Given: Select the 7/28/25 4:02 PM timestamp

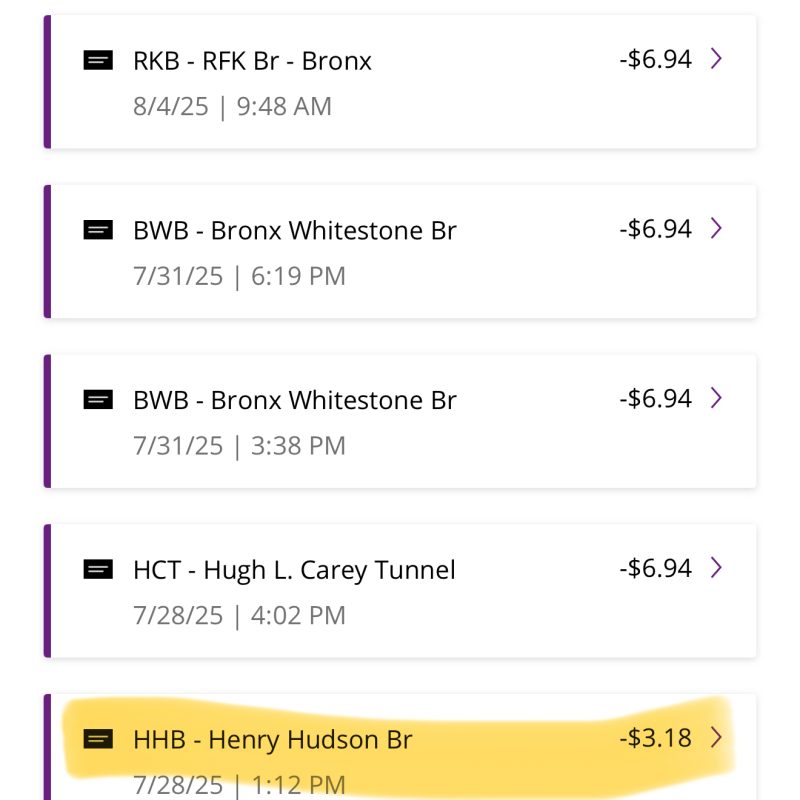Looking at the screenshot, I should click(x=239, y=616).
